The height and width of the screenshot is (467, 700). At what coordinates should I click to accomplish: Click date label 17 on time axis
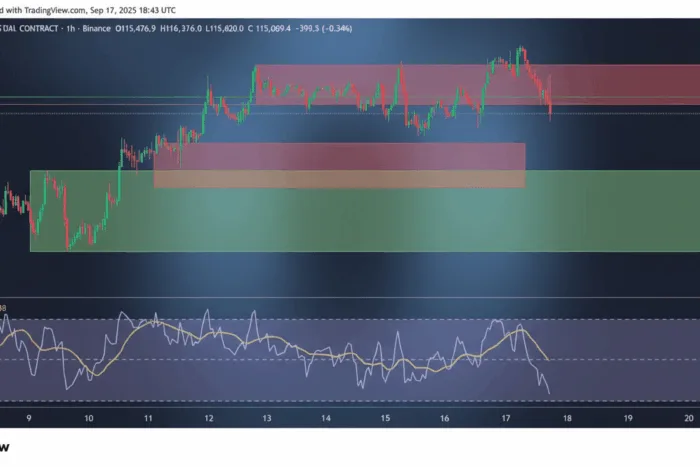tap(505, 418)
